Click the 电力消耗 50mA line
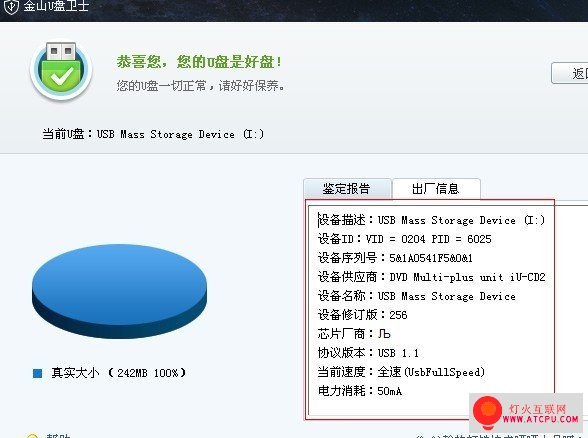588x438 pixels. click(360, 391)
